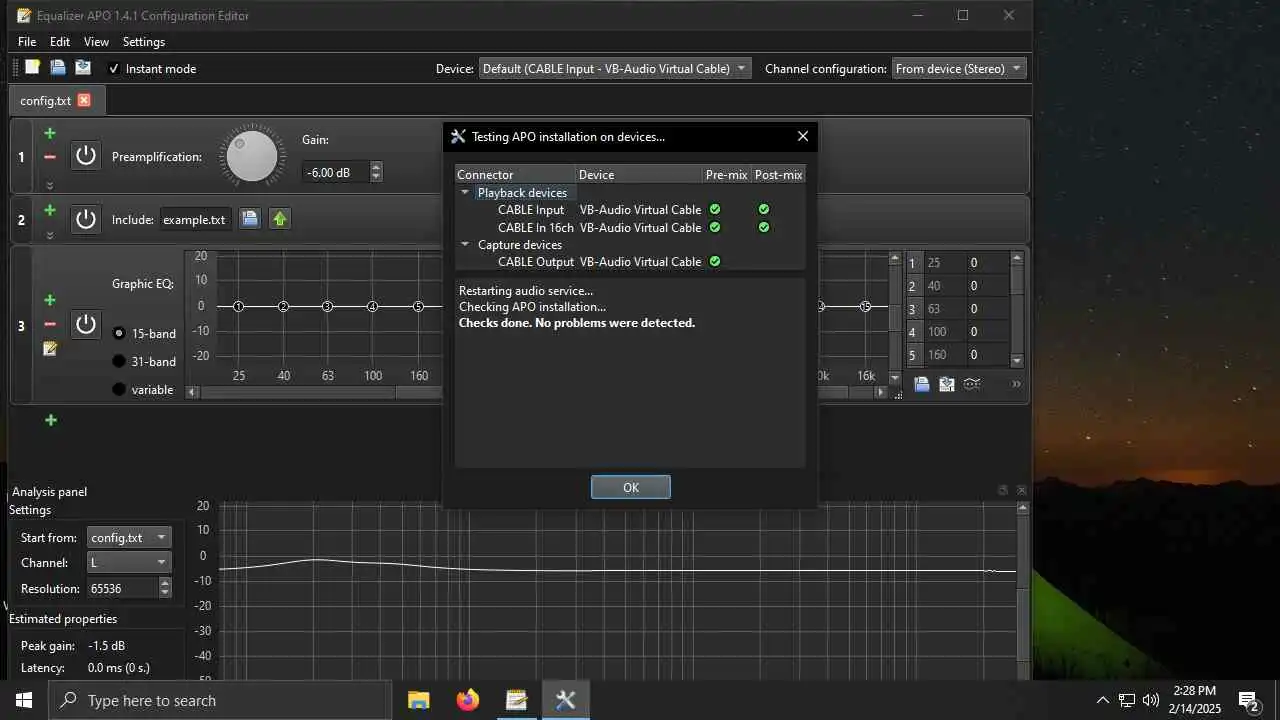Viewport: 1280px width, 720px height.
Task: Select the CABLE Output device row
Action: (x=630, y=261)
